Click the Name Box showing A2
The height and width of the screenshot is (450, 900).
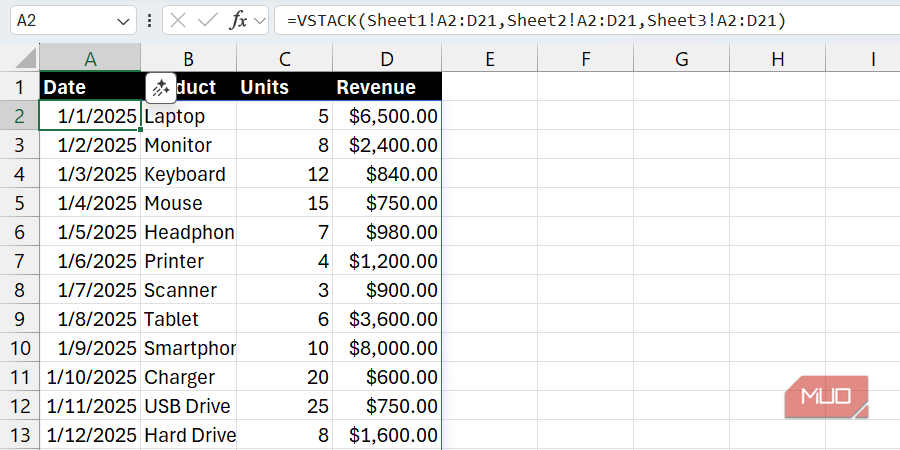pyautogui.click(x=60, y=20)
